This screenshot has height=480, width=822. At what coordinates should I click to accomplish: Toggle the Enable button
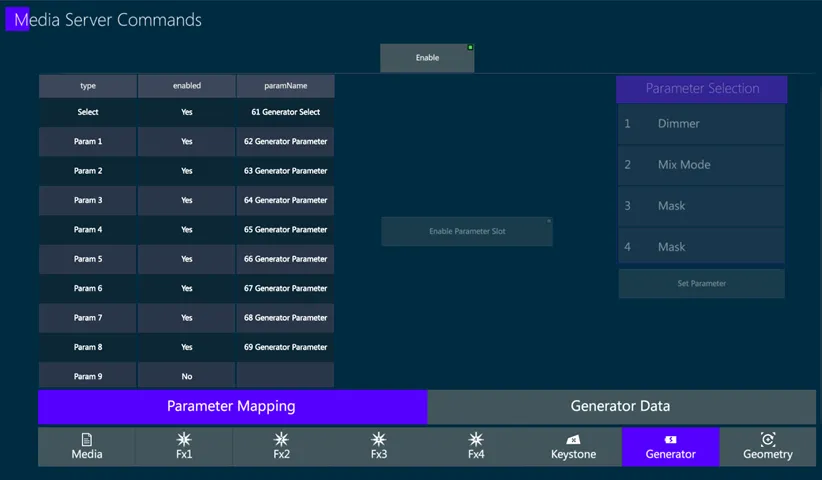click(427, 58)
